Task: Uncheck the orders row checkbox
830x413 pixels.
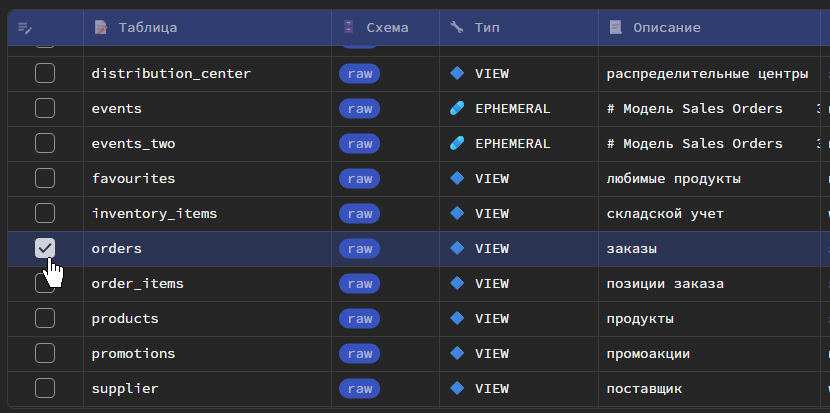Action: pos(45,248)
